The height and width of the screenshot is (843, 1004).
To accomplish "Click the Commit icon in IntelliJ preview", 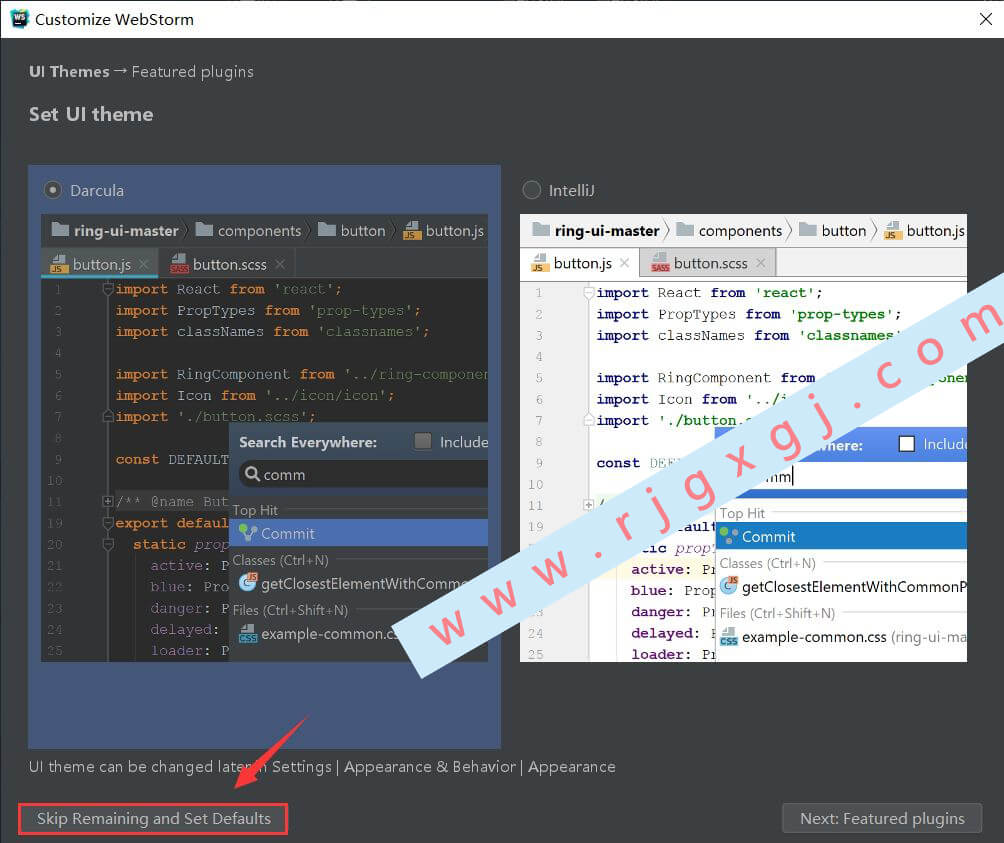I will pyautogui.click(x=729, y=536).
